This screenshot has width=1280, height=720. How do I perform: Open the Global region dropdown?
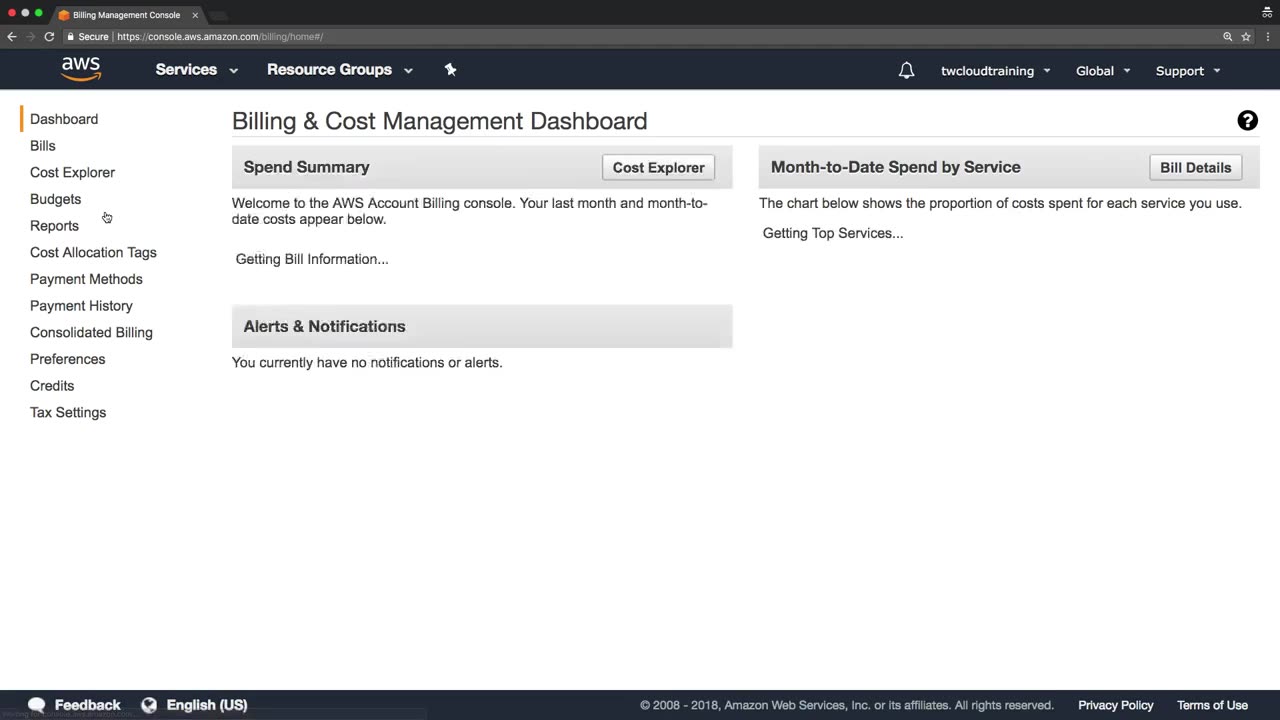tap(1102, 71)
